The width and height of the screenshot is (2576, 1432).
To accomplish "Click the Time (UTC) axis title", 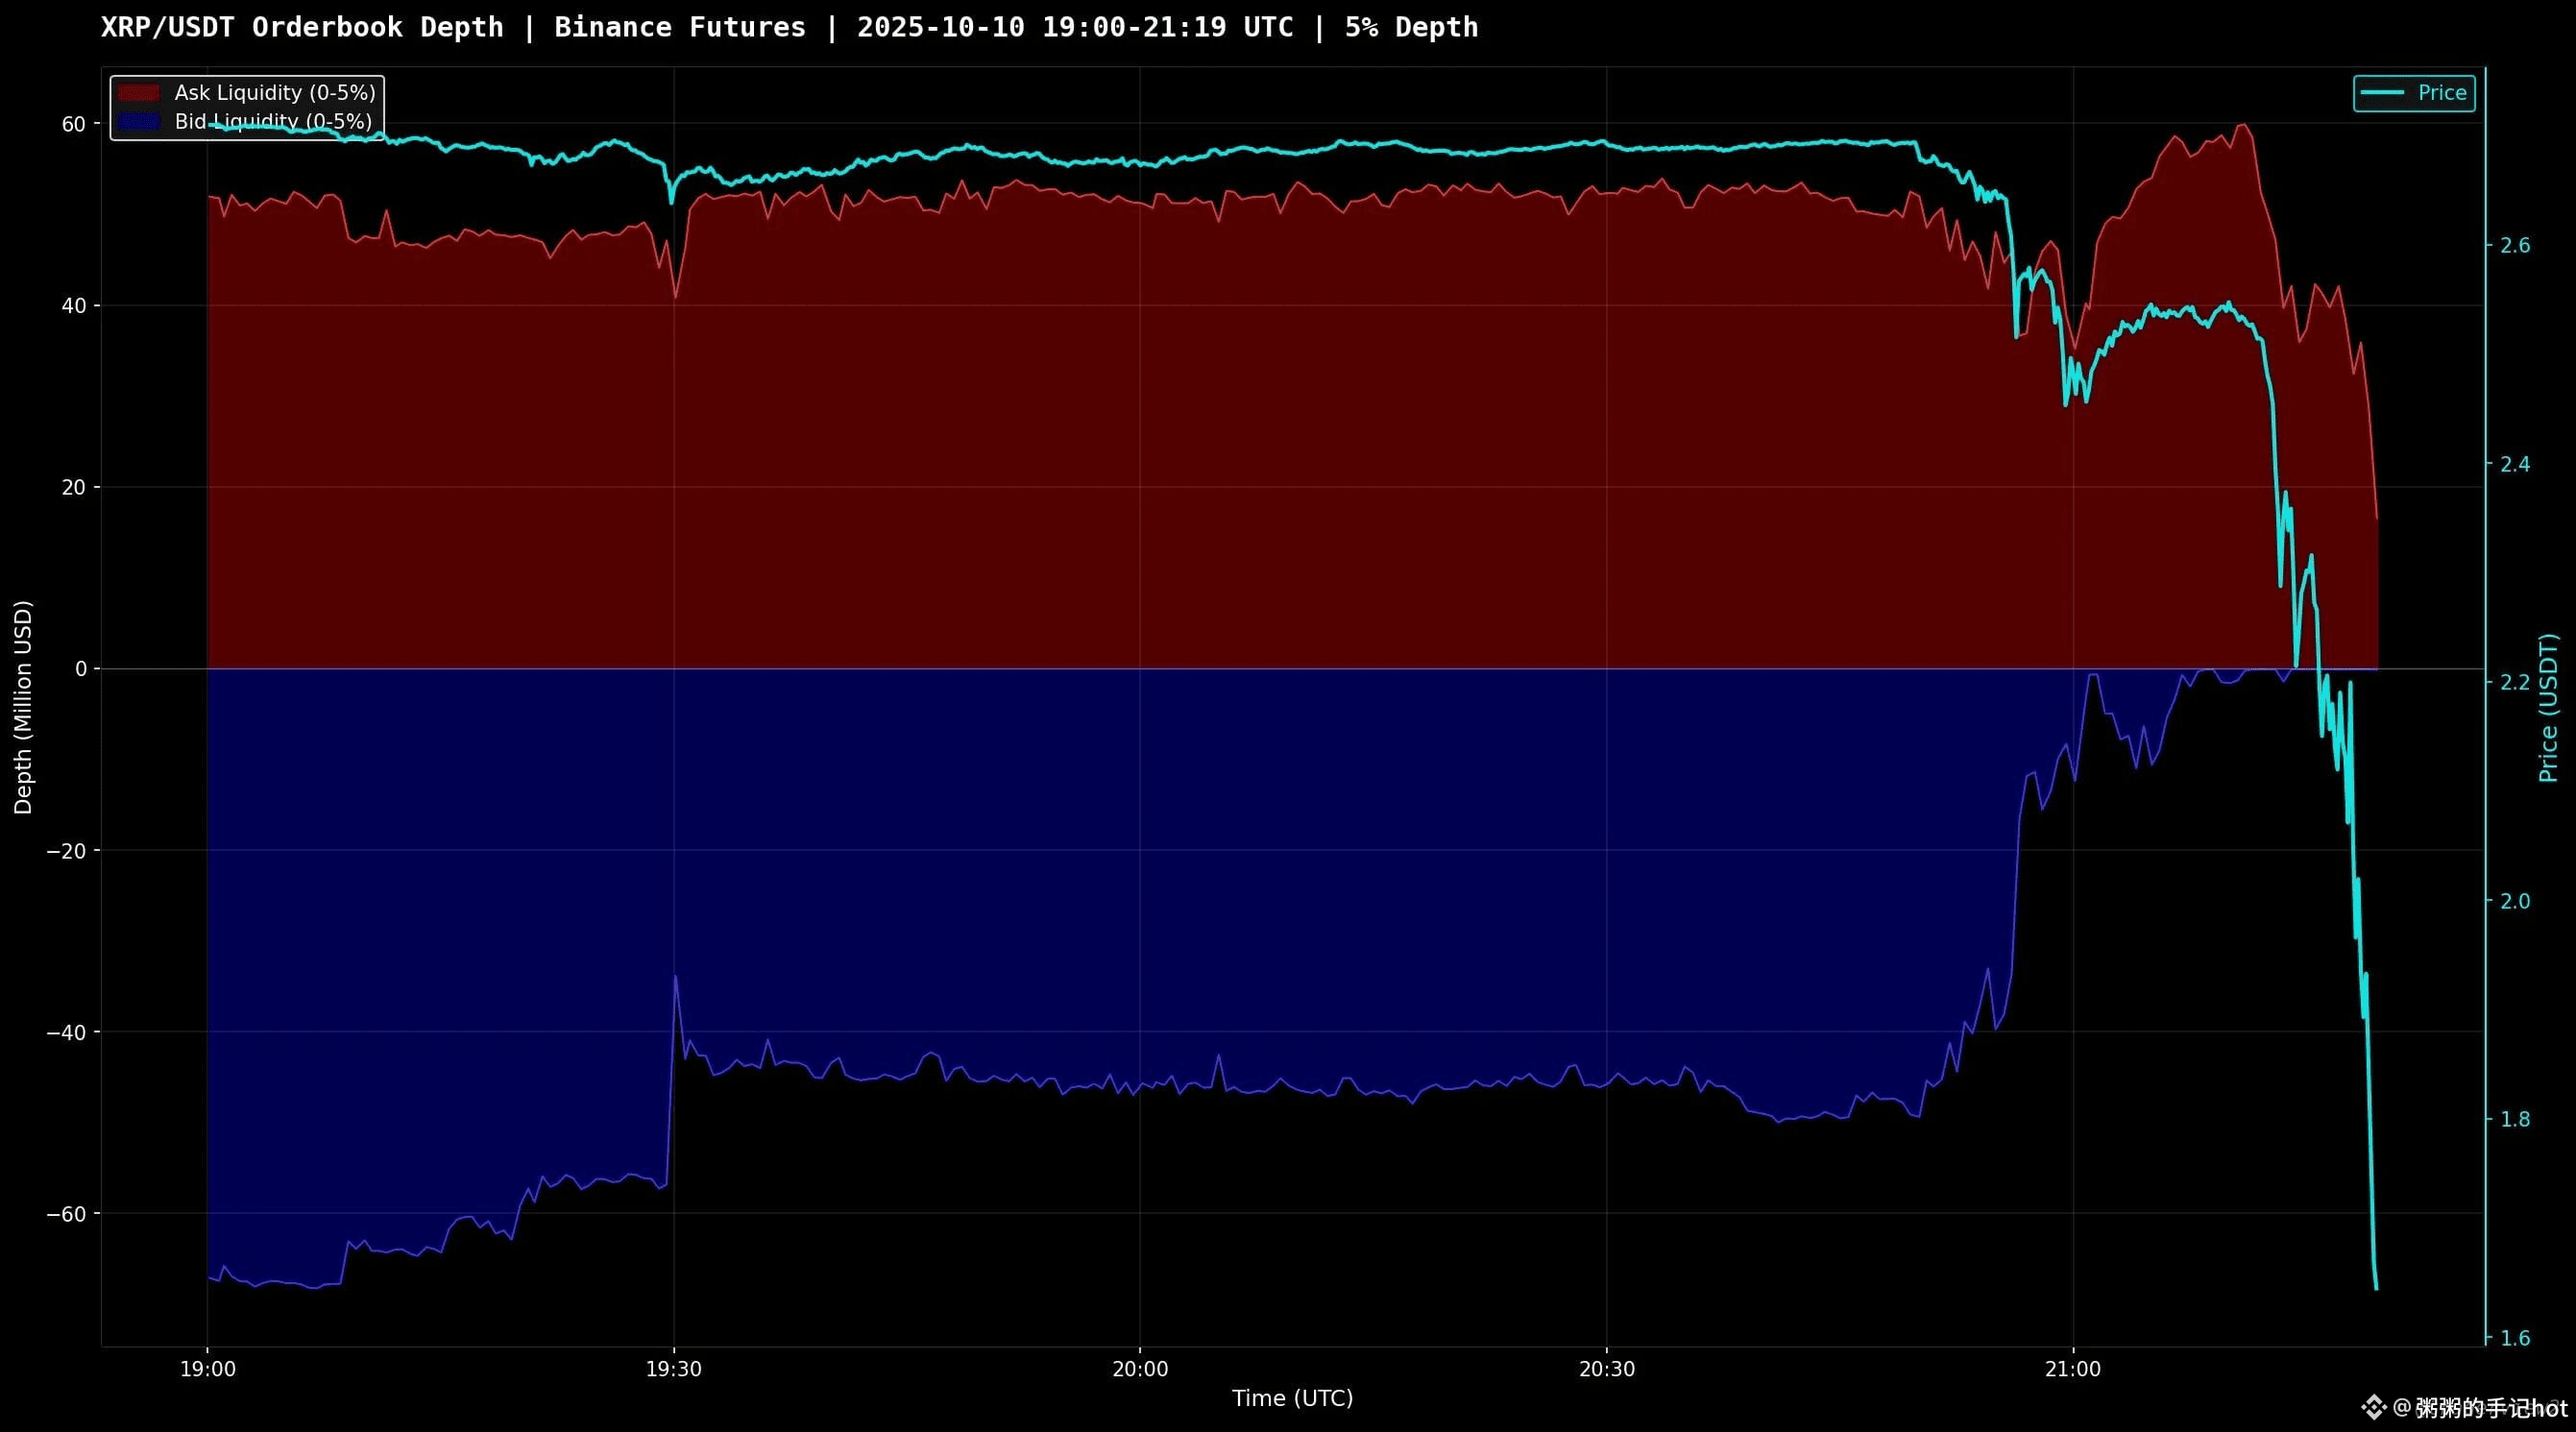I will (x=1292, y=1398).
